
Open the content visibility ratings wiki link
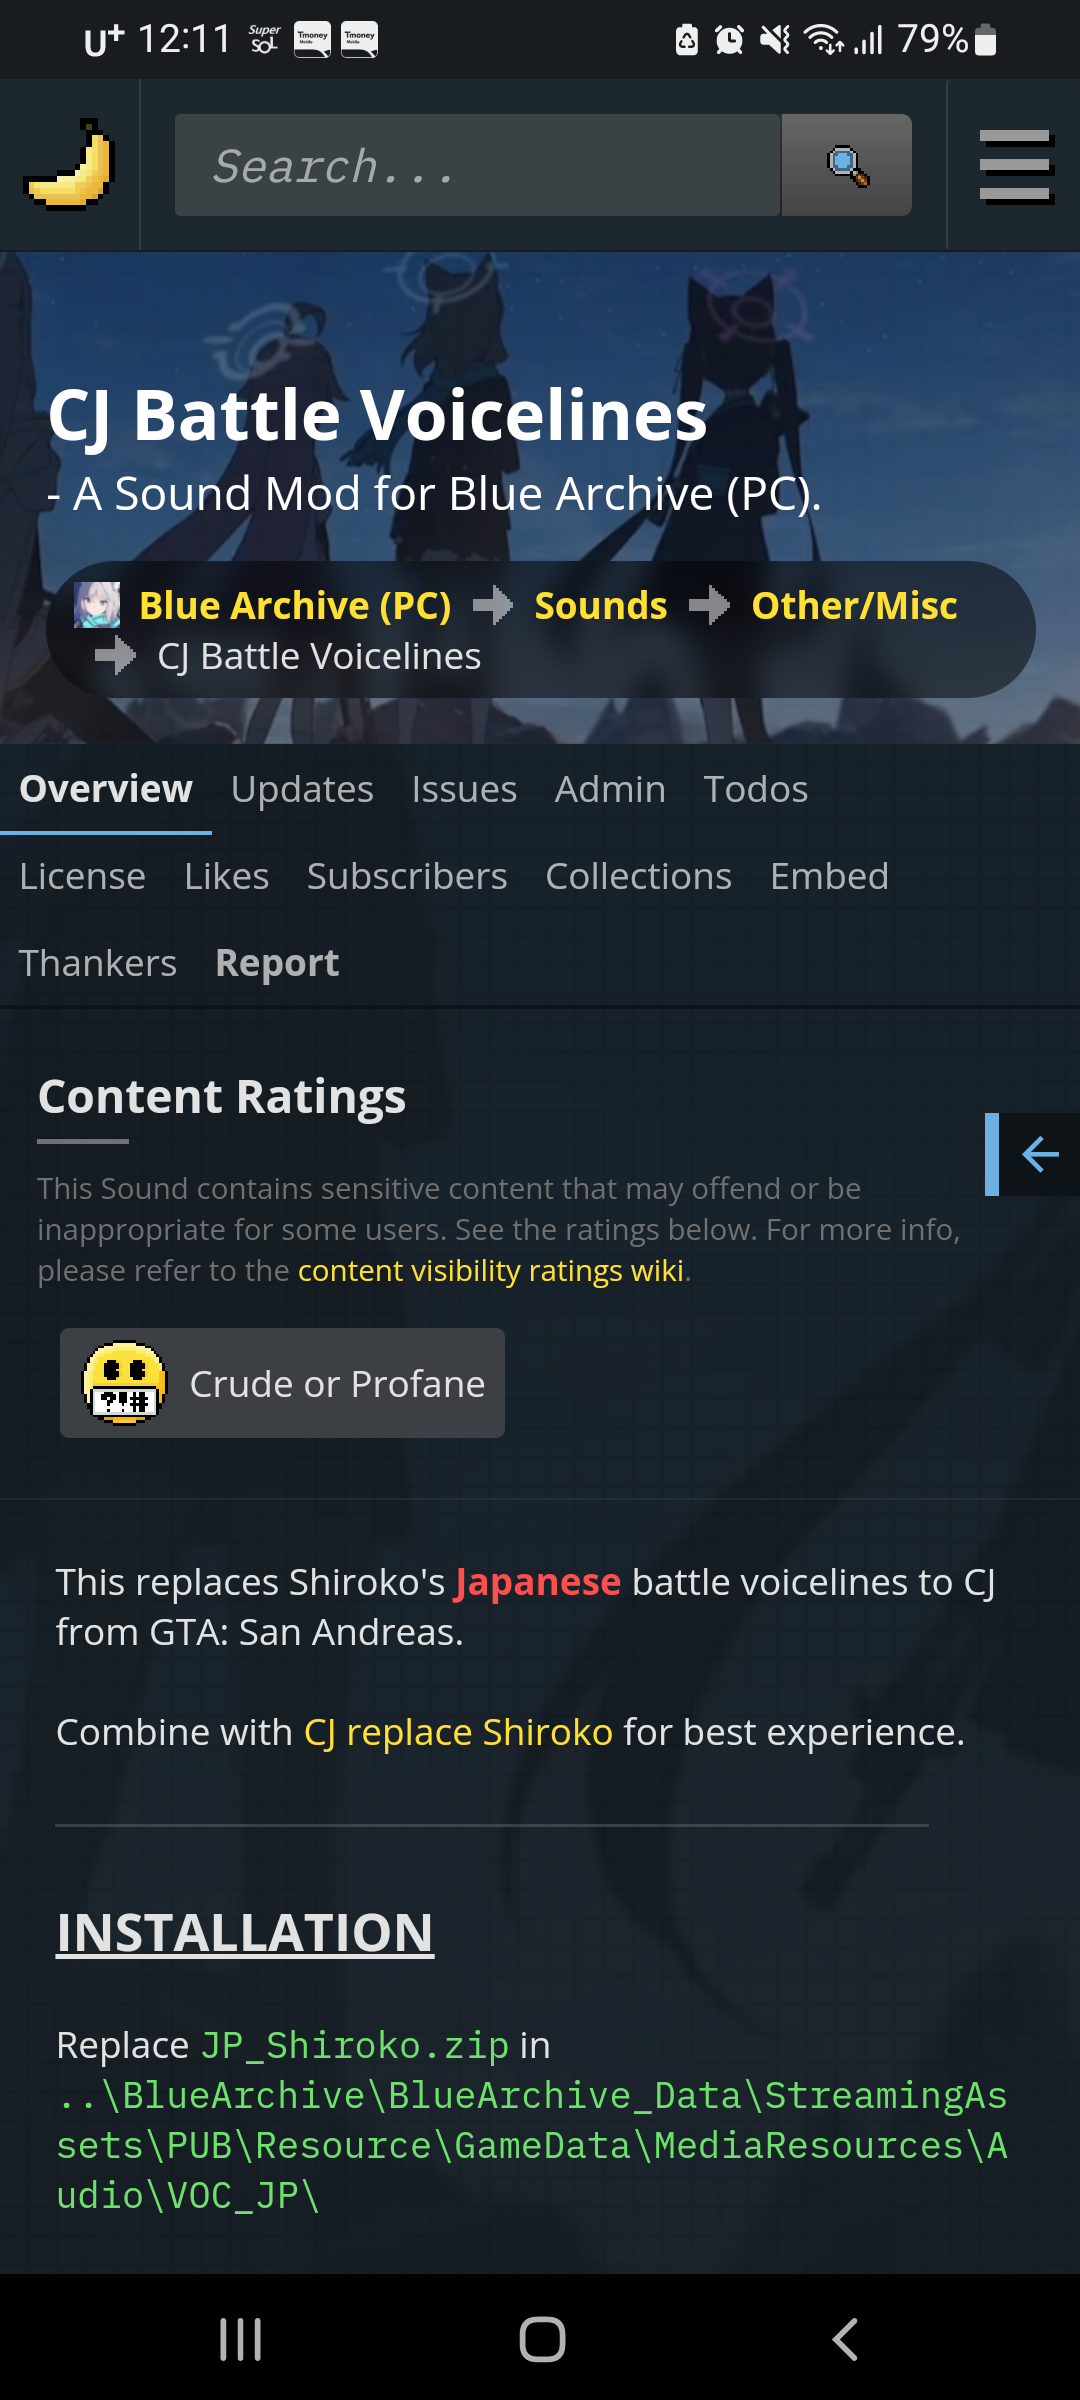491,1270
